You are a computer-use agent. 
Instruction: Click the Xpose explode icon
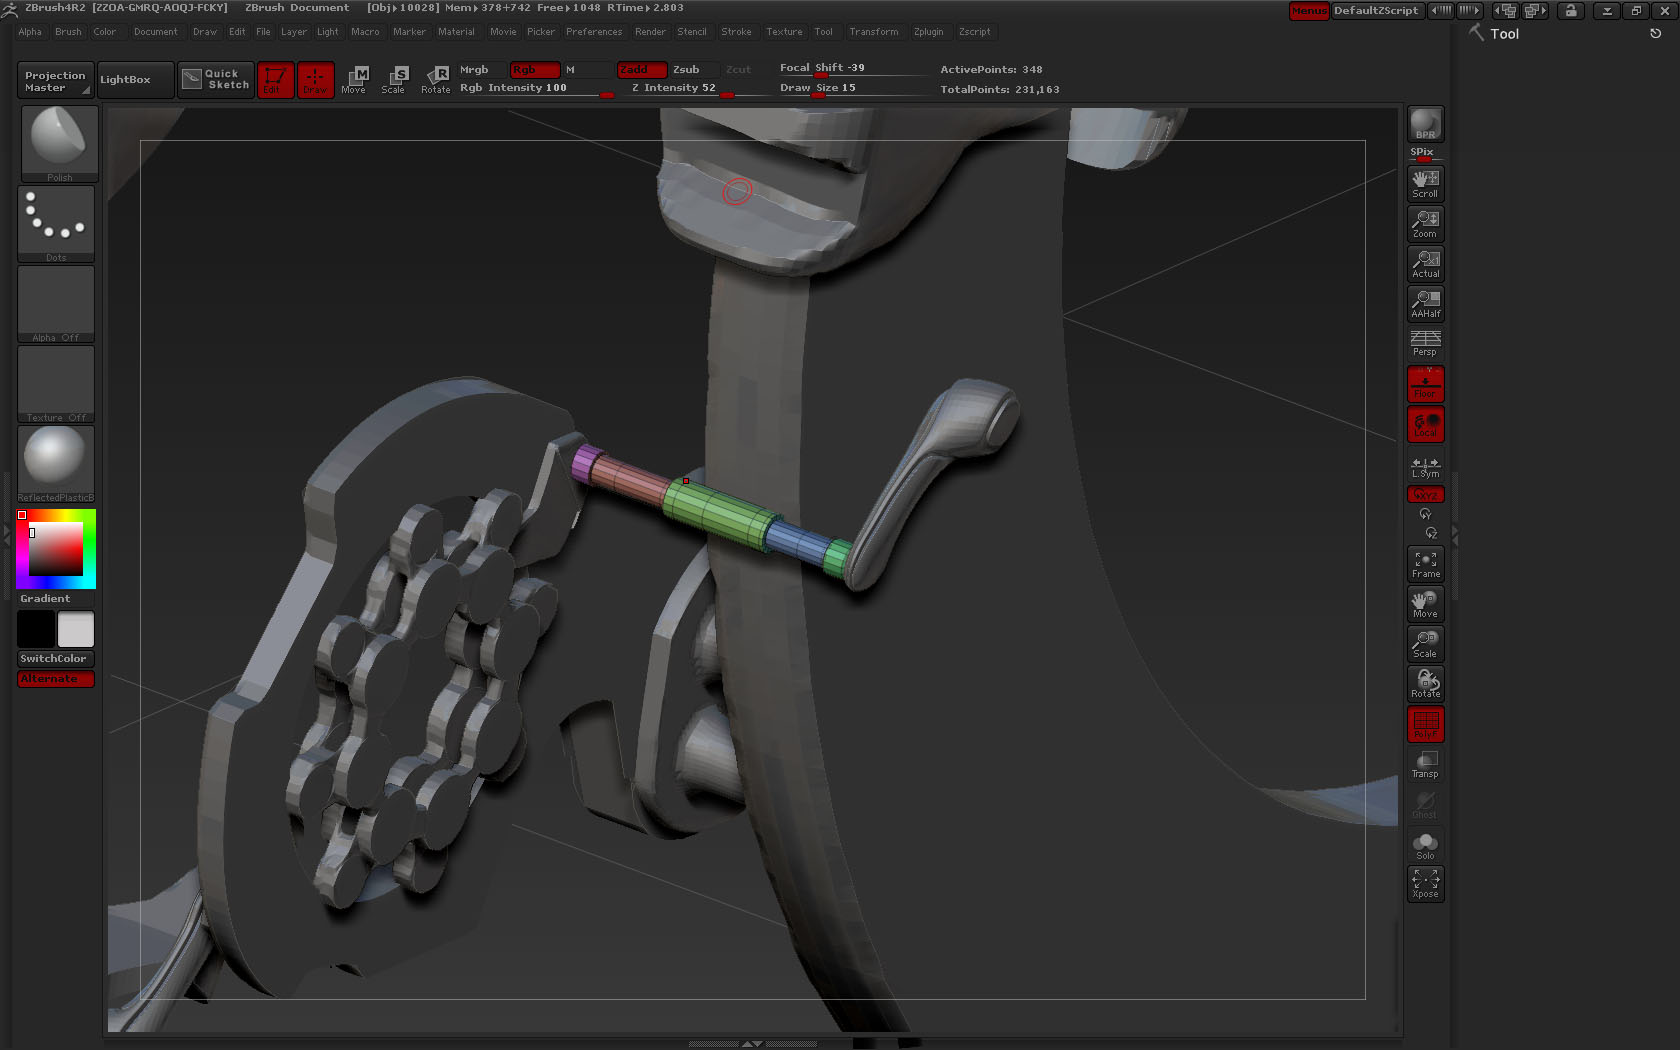click(1425, 884)
